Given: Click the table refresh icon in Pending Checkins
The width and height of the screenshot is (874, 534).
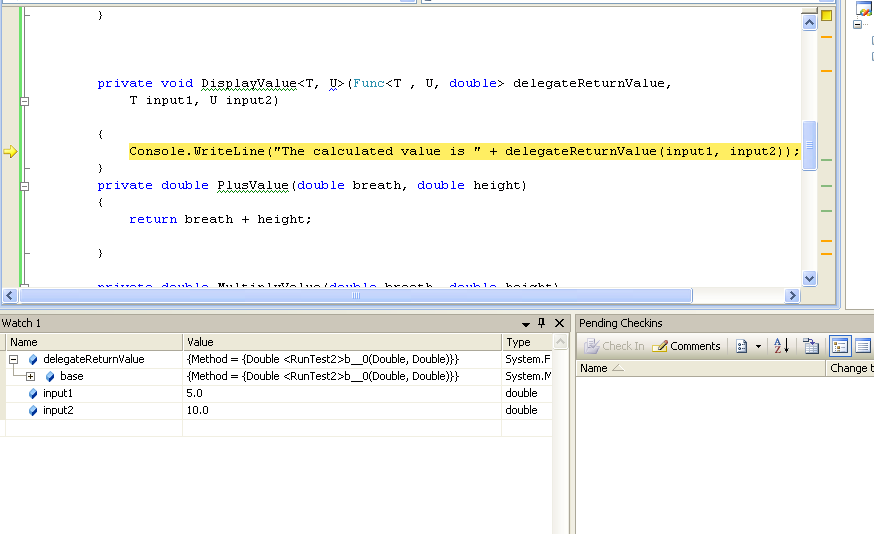Looking at the screenshot, I should point(811,346).
